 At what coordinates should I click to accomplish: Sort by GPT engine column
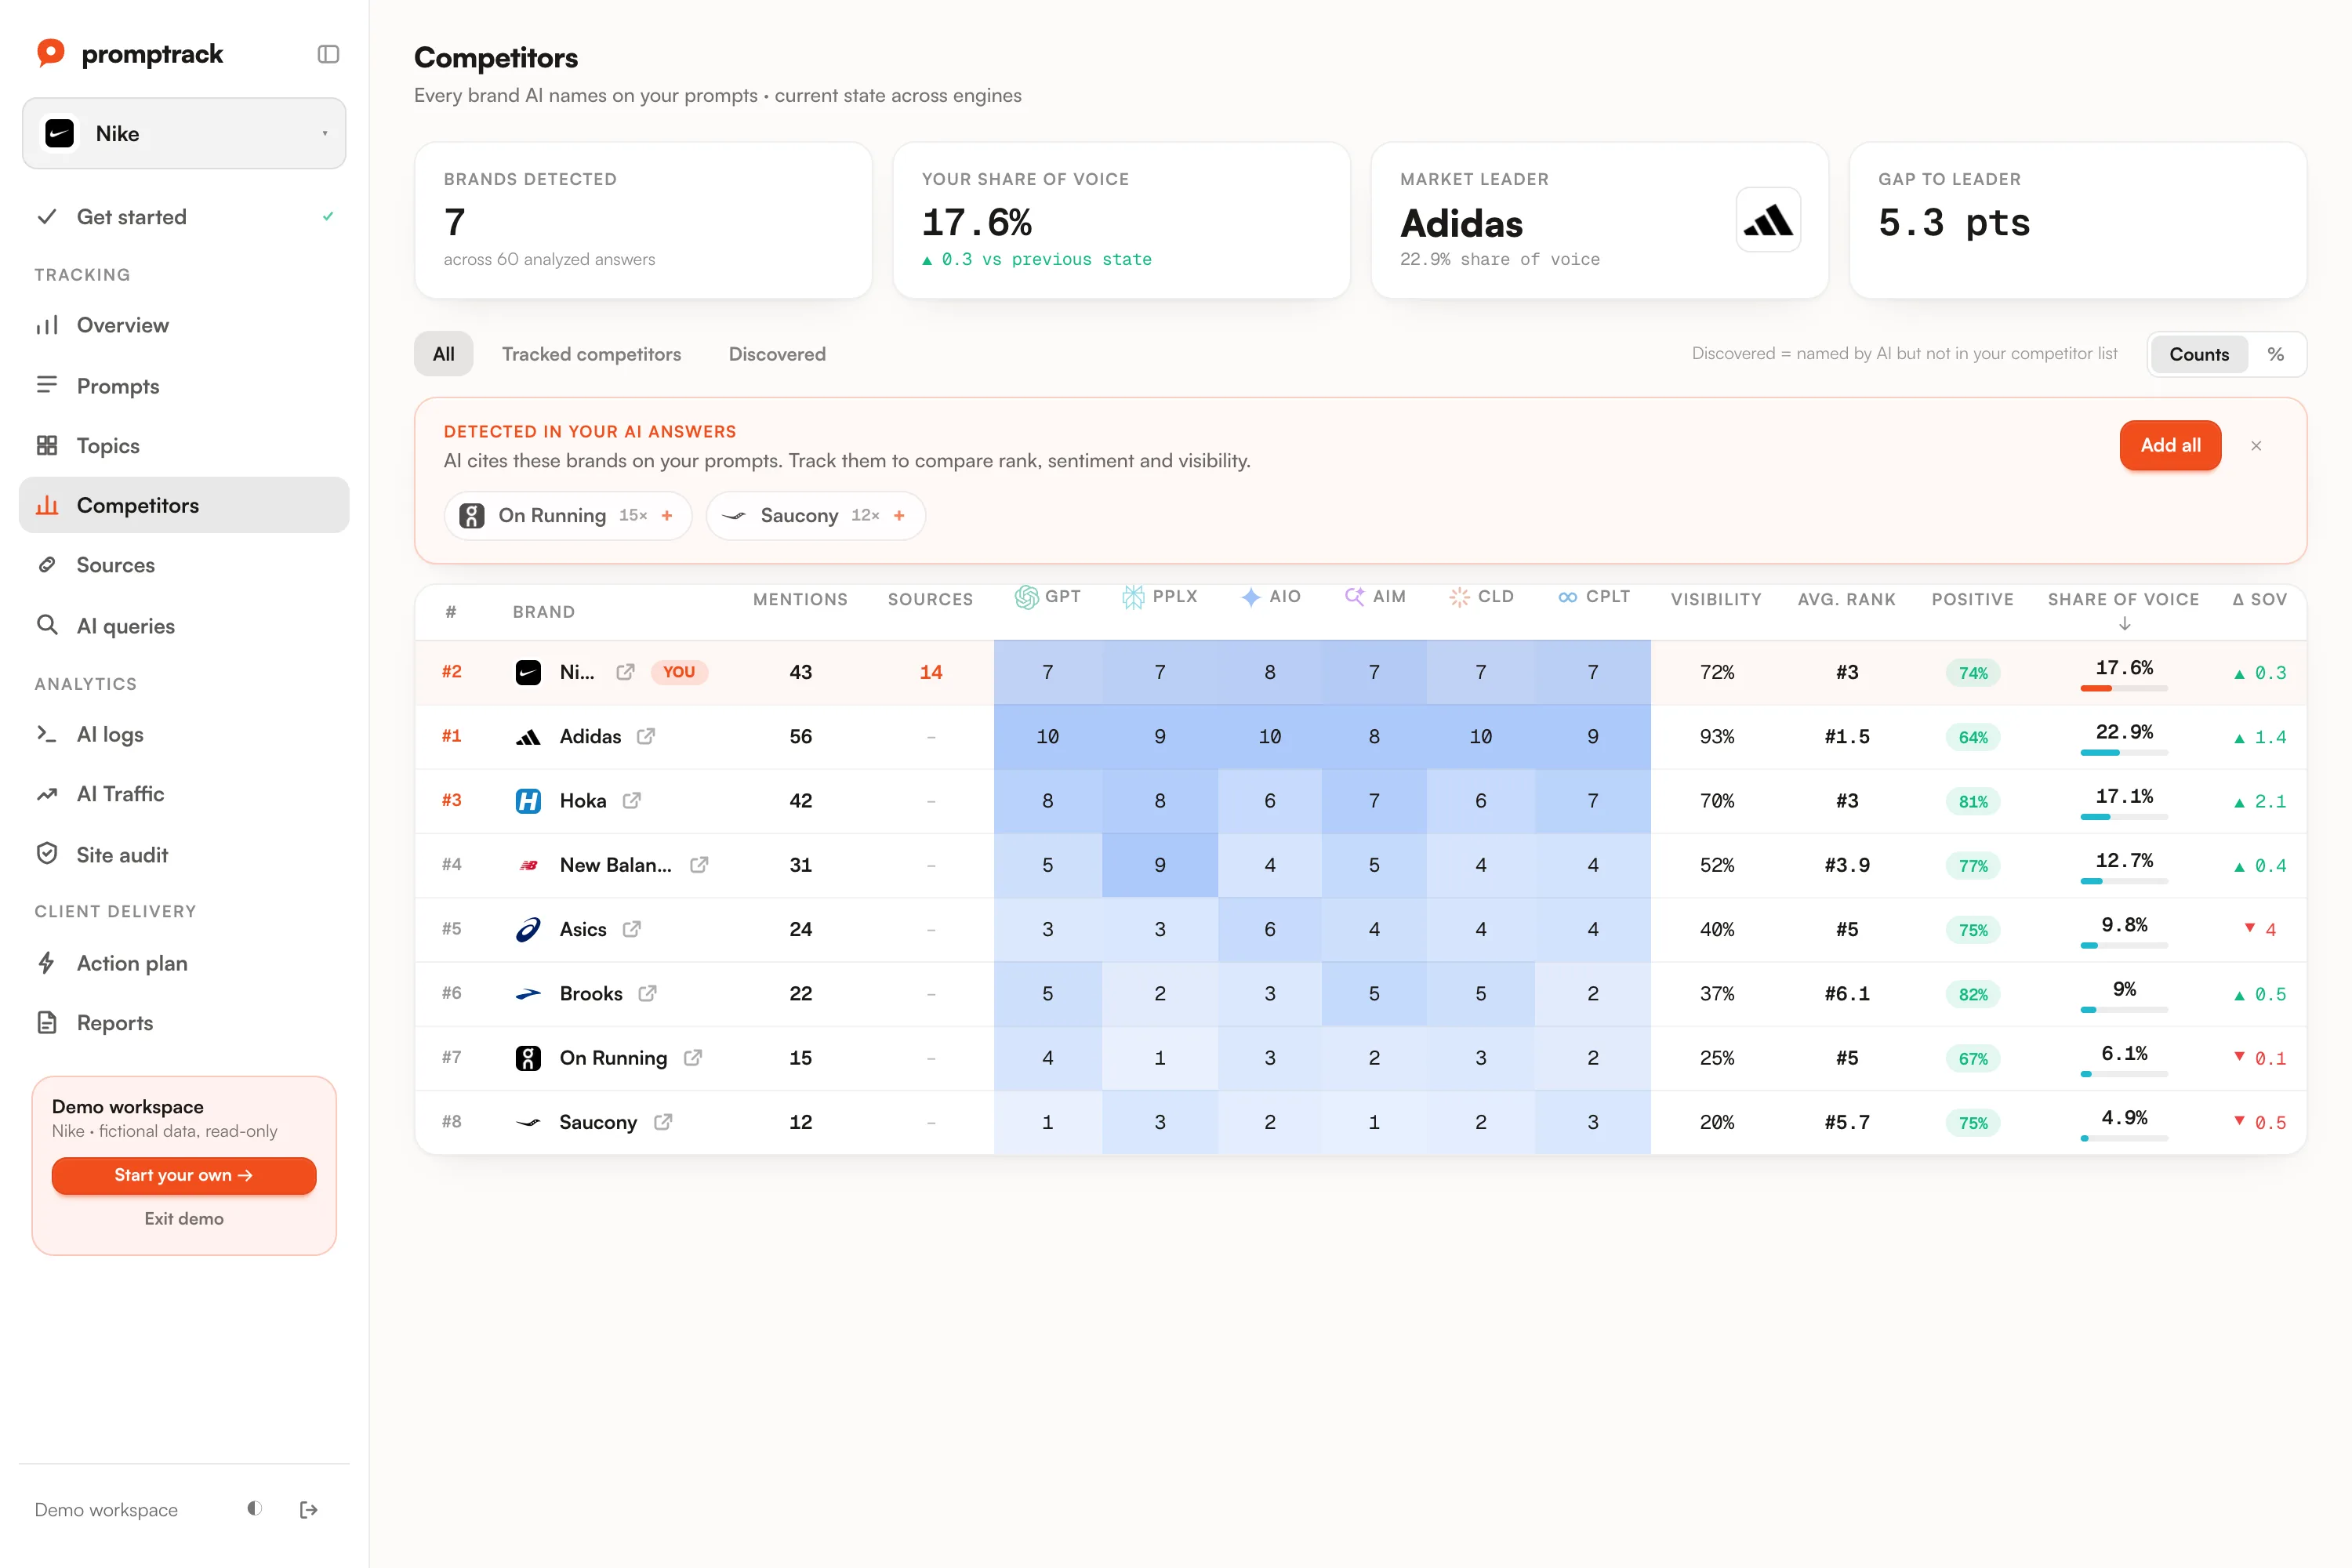click(1048, 597)
